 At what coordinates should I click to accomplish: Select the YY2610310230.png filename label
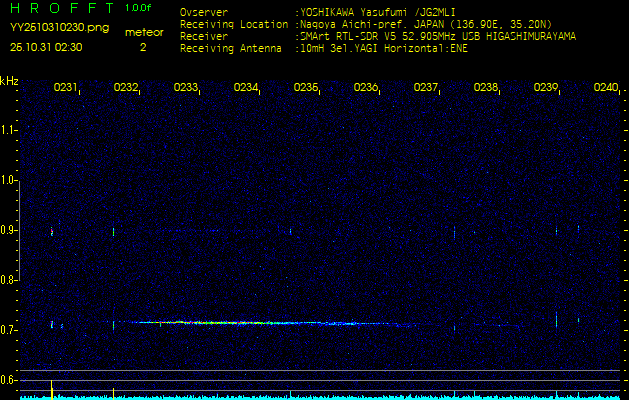tap(59, 28)
